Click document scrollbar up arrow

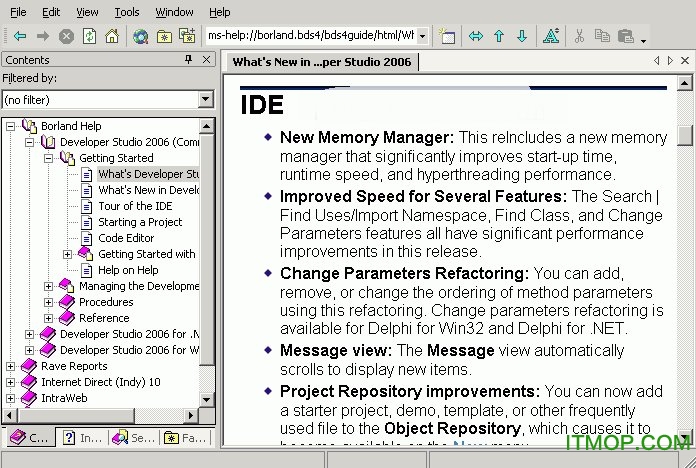(684, 83)
